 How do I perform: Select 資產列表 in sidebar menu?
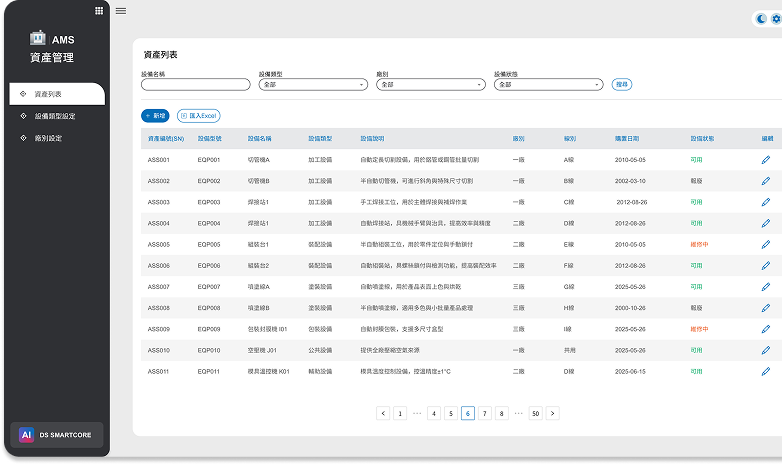[48, 94]
